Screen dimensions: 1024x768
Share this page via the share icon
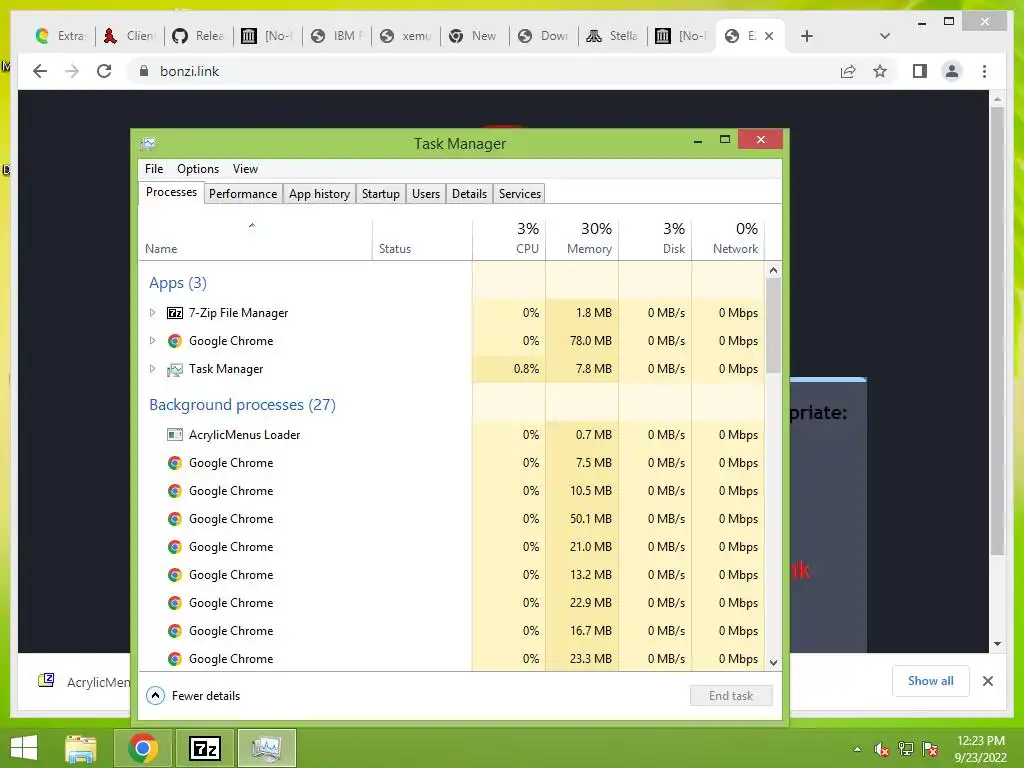[x=848, y=71]
